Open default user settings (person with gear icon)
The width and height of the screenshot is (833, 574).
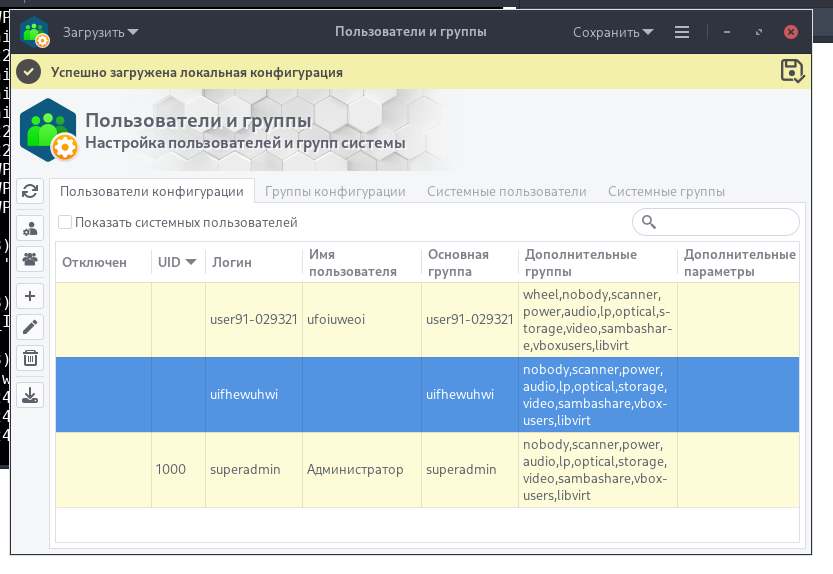31,227
